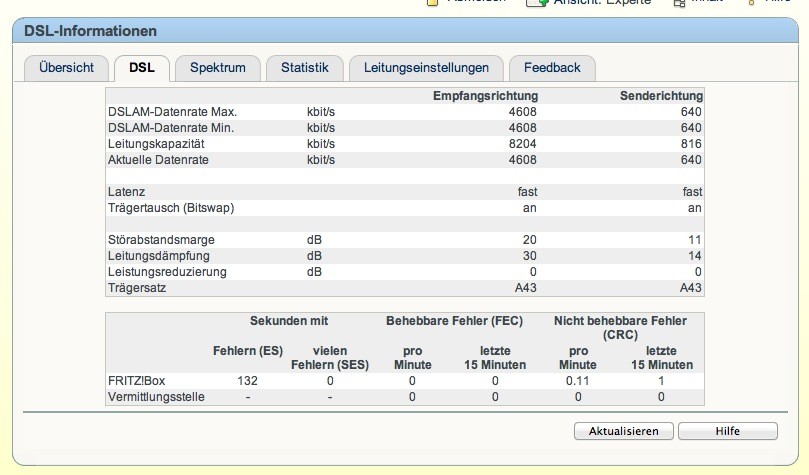Click the Vermittlungsstelle row label
This screenshot has height=475, width=809.
point(157,397)
